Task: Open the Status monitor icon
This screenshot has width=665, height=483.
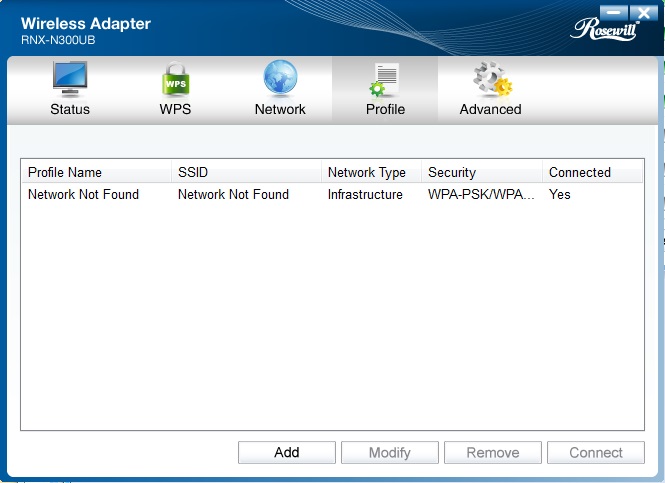Action: (70, 78)
